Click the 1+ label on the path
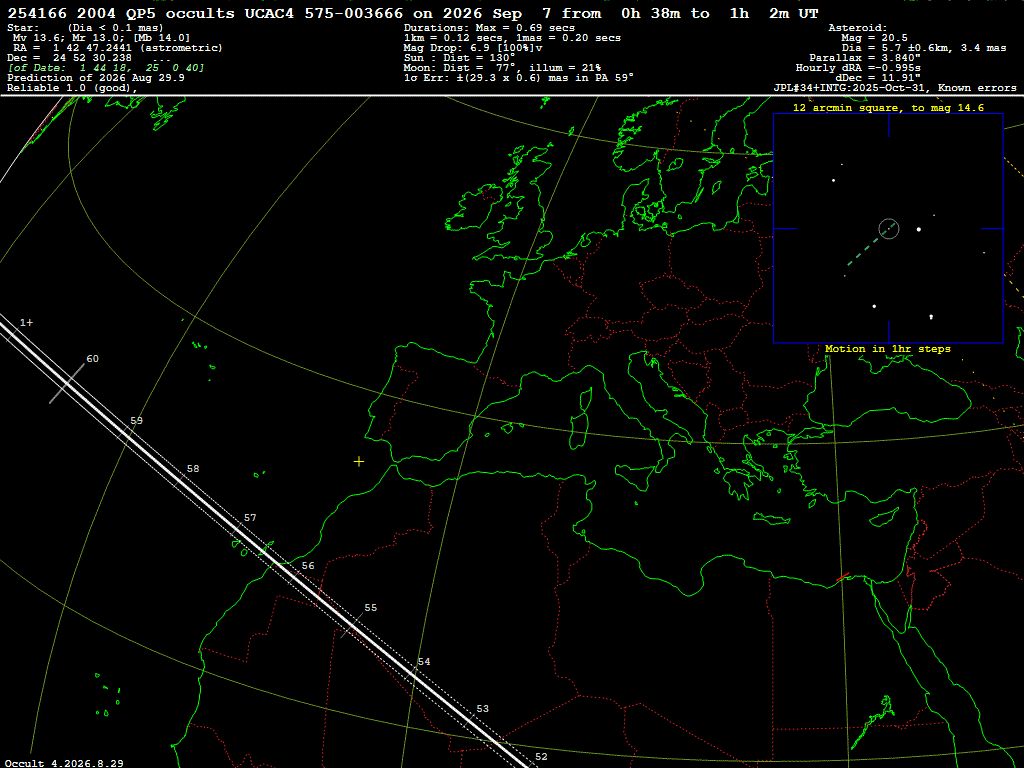The height and width of the screenshot is (768, 1024). pyautogui.click(x=26, y=323)
